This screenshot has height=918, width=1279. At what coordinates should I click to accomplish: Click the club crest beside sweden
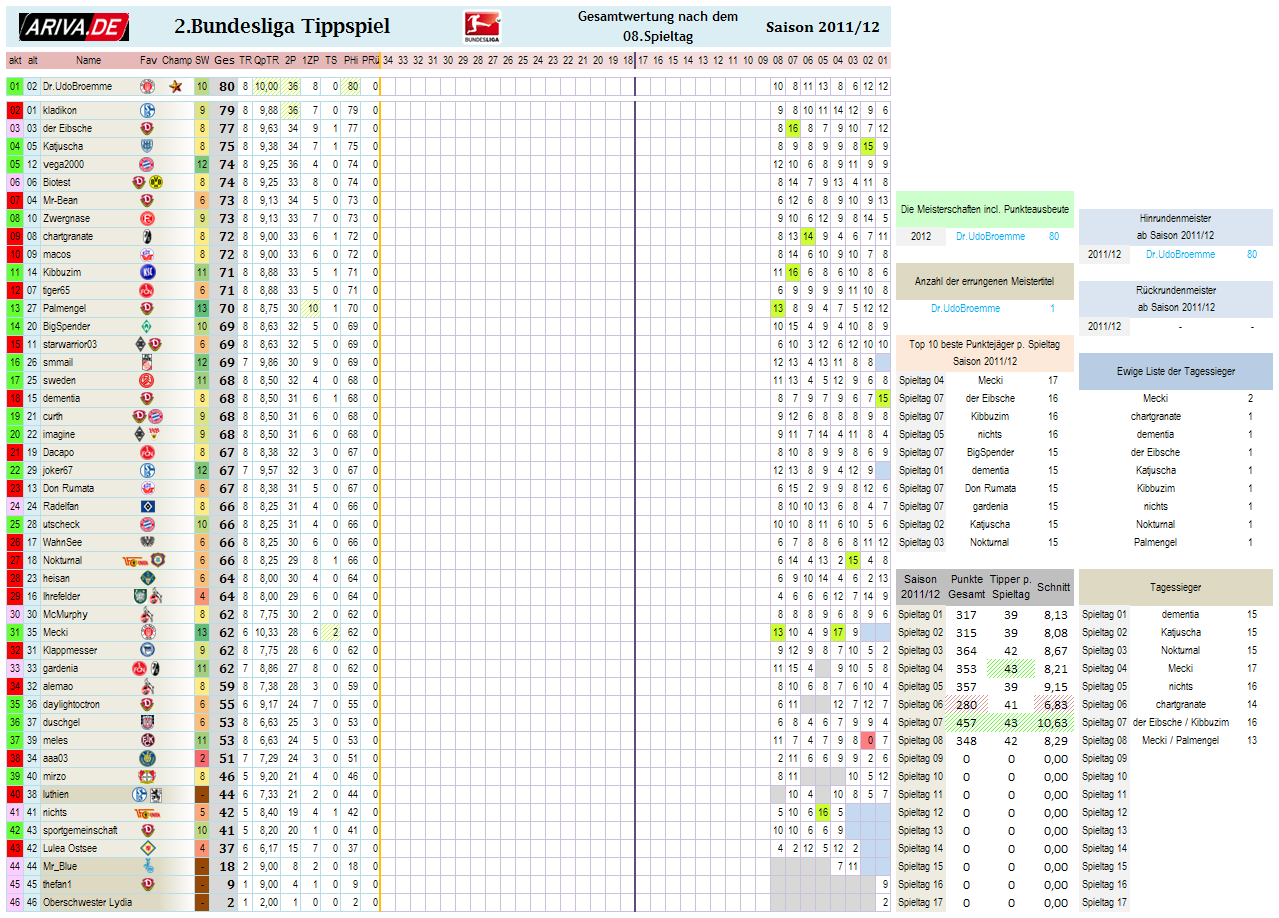(147, 381)
